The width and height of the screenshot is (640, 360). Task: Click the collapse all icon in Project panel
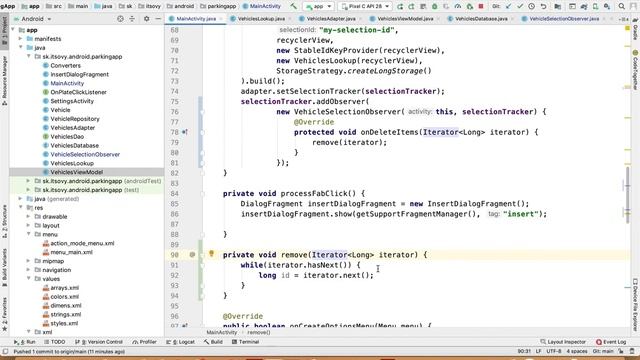(x=132, y=19)
